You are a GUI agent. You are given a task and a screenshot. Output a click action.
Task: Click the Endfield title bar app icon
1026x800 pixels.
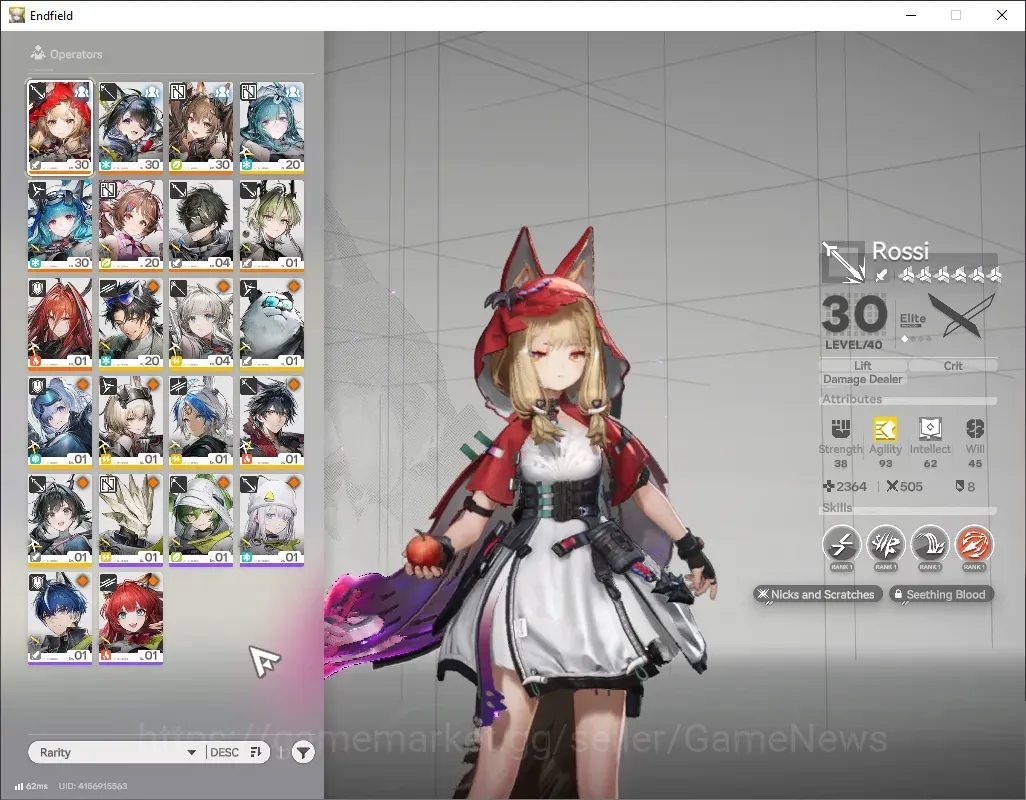click(x=16, y=15)
